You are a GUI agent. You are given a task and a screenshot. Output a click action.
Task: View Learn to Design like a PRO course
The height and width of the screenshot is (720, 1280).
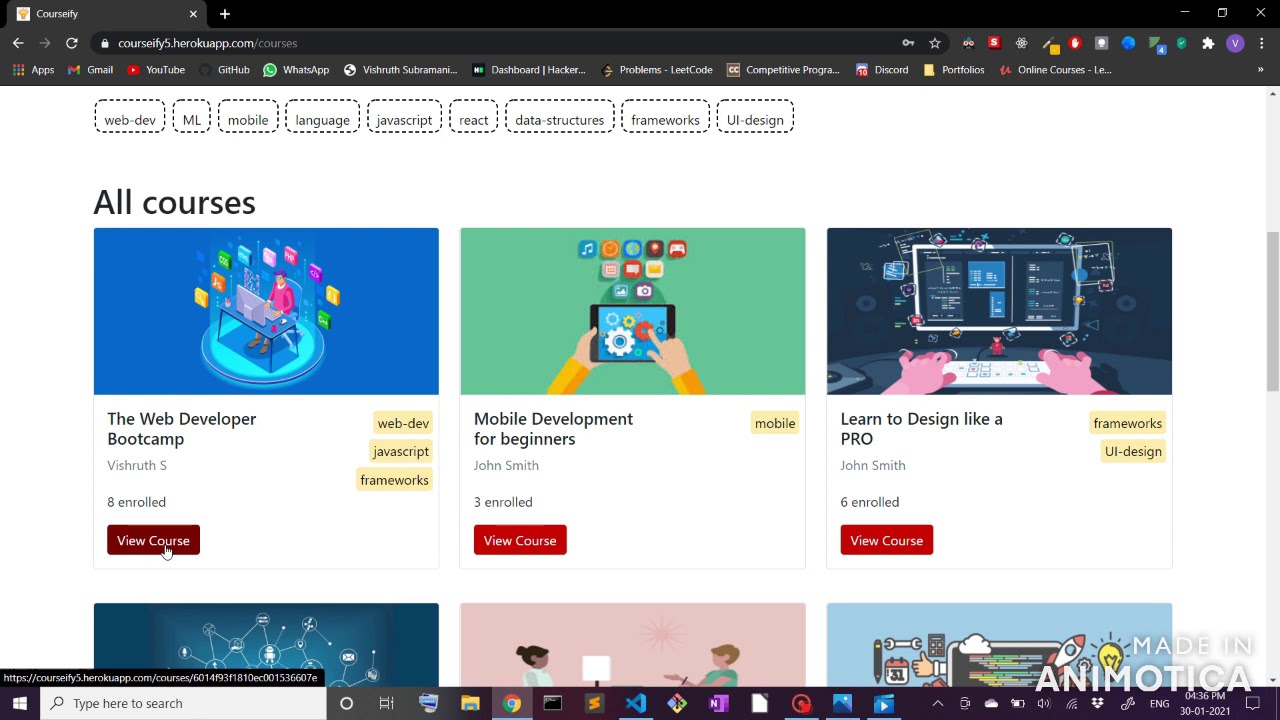886,541
